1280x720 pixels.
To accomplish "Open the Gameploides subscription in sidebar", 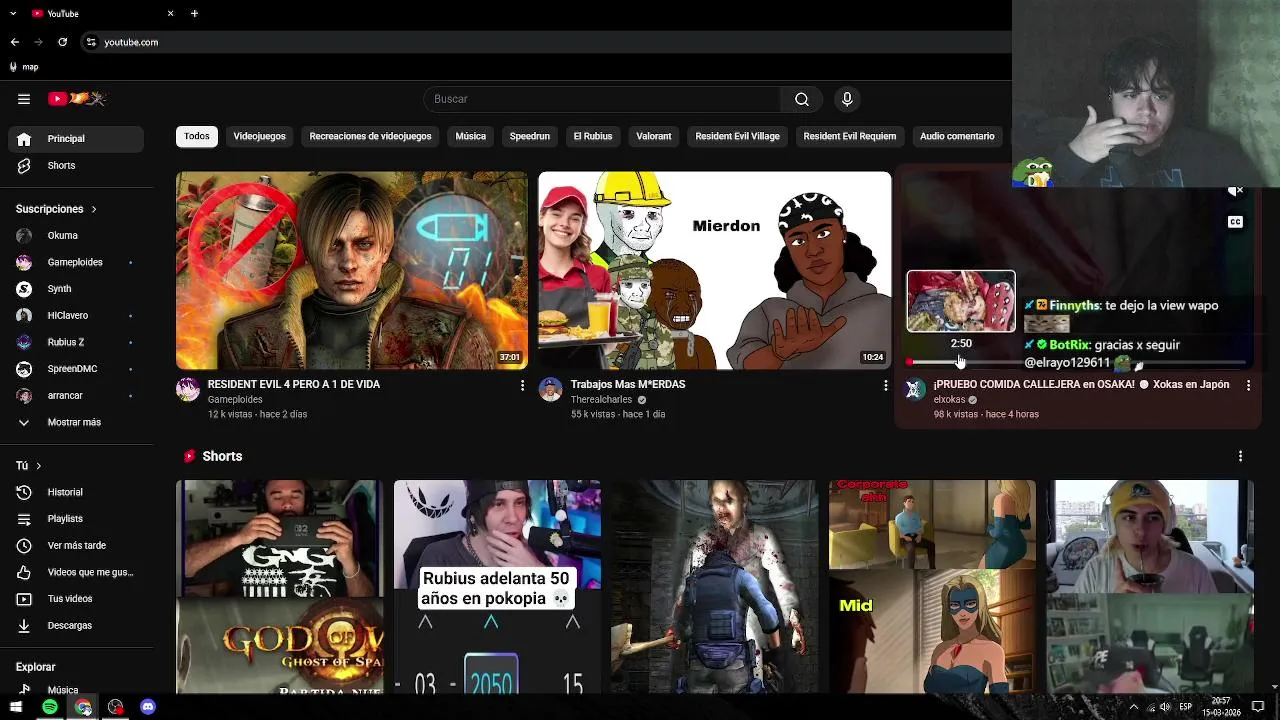I will tap(76, 262).
